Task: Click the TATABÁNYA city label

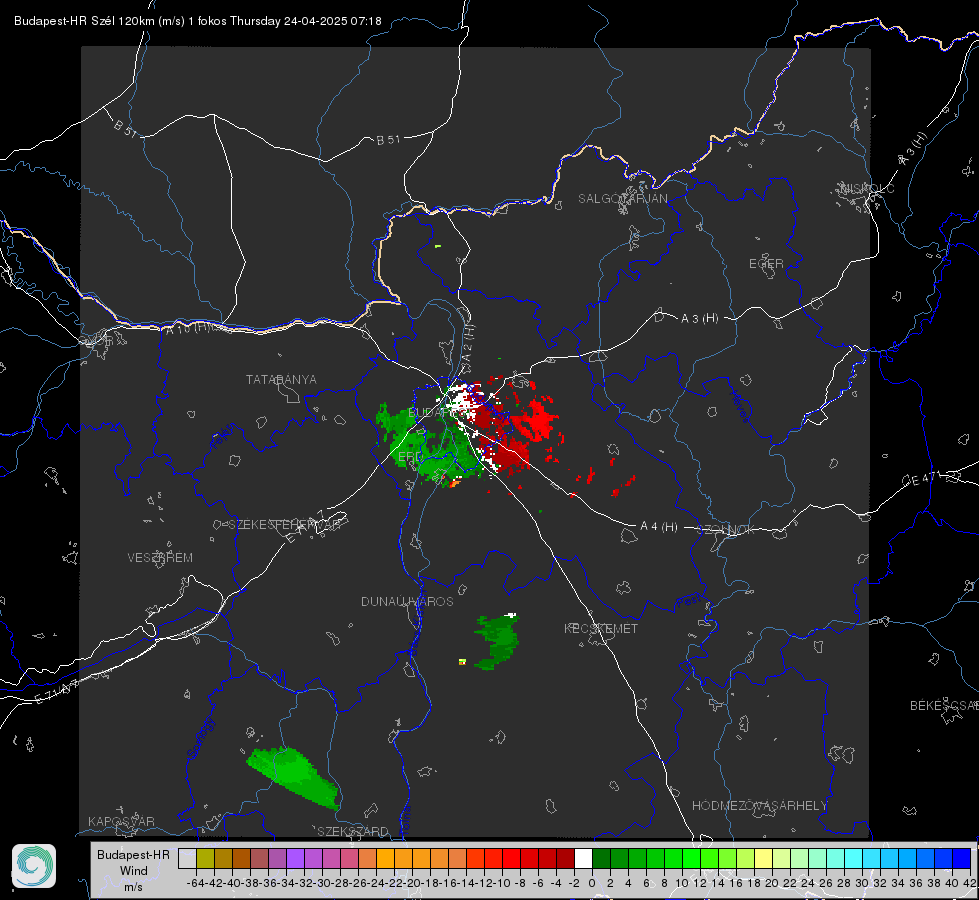Action: 281,379
